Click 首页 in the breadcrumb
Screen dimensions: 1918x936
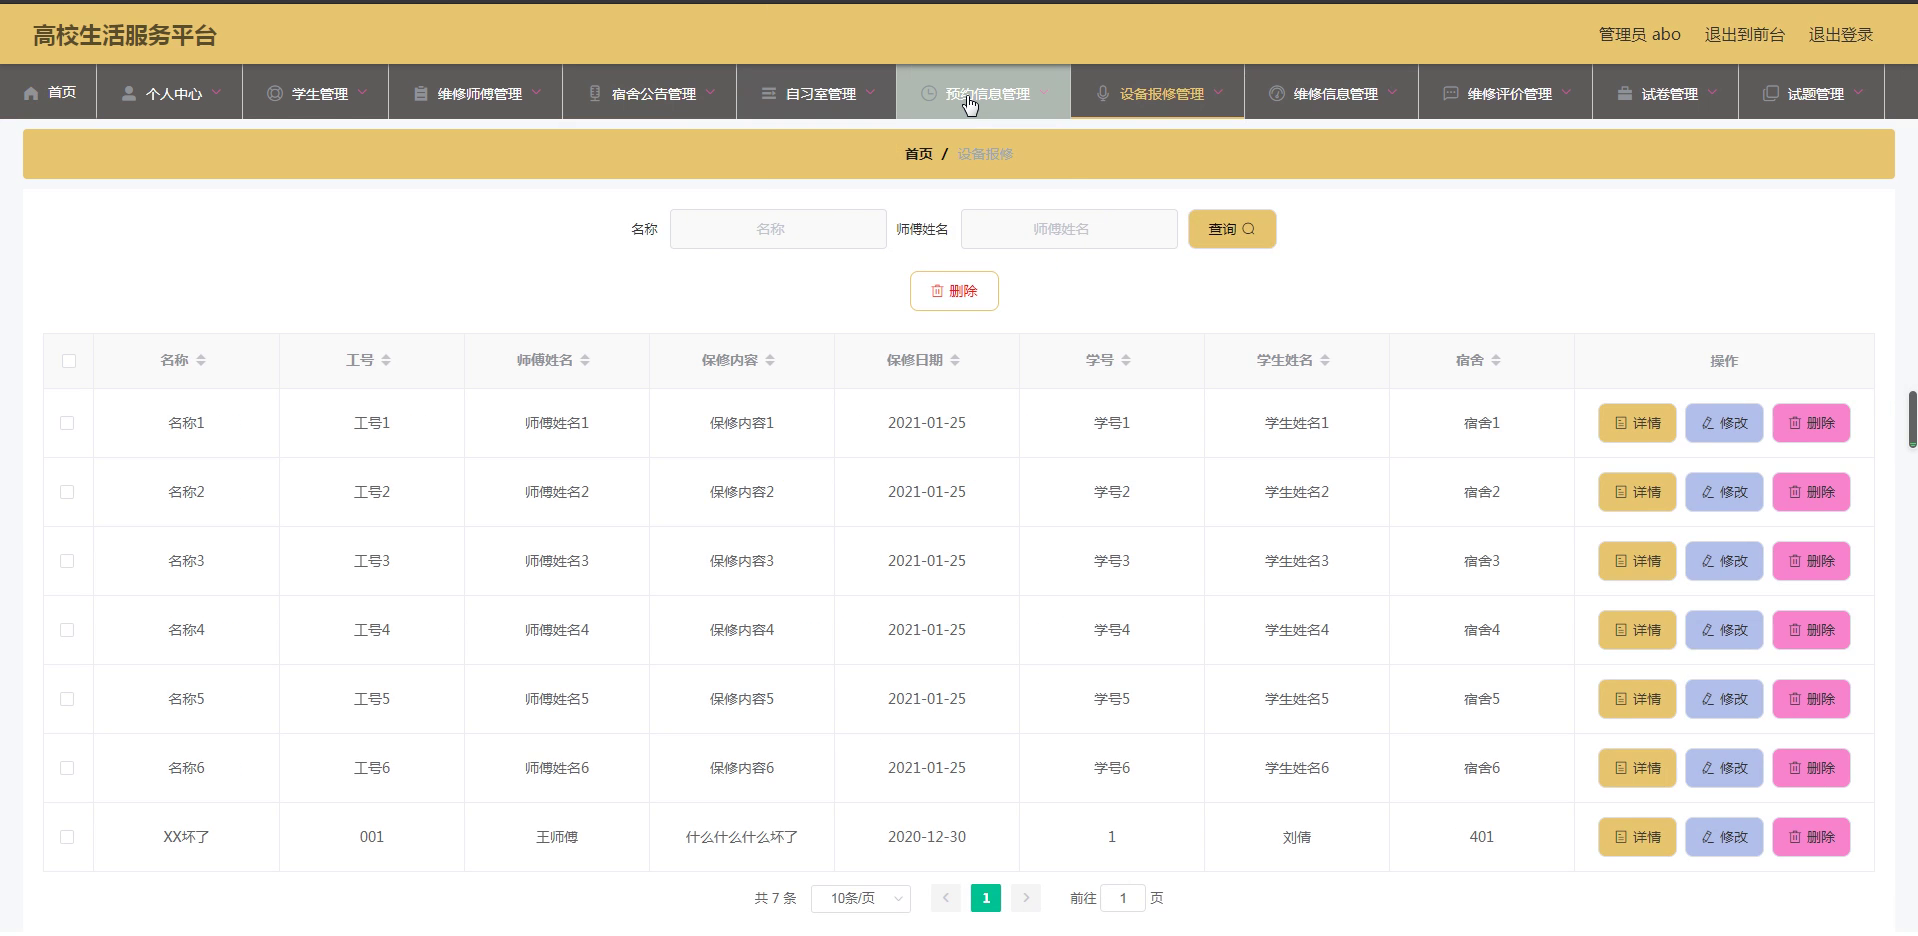point(918,154)
